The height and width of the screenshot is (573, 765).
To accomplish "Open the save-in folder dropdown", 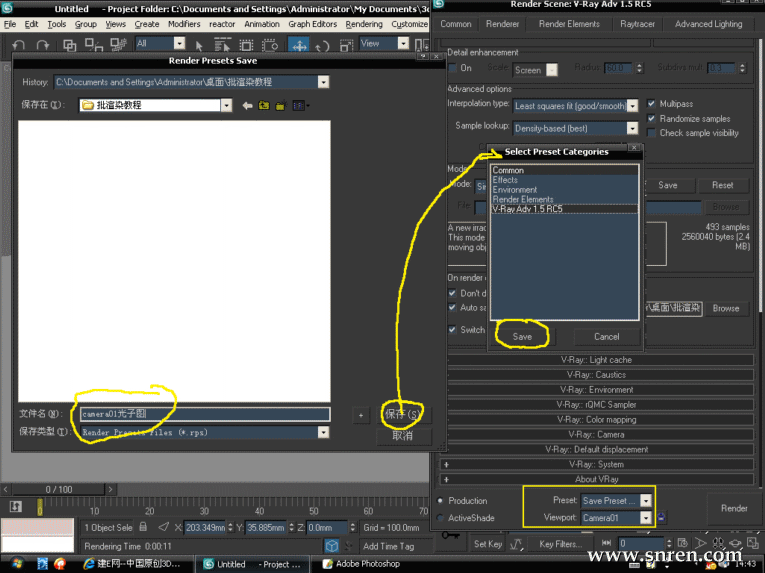I will pos(226,105).
